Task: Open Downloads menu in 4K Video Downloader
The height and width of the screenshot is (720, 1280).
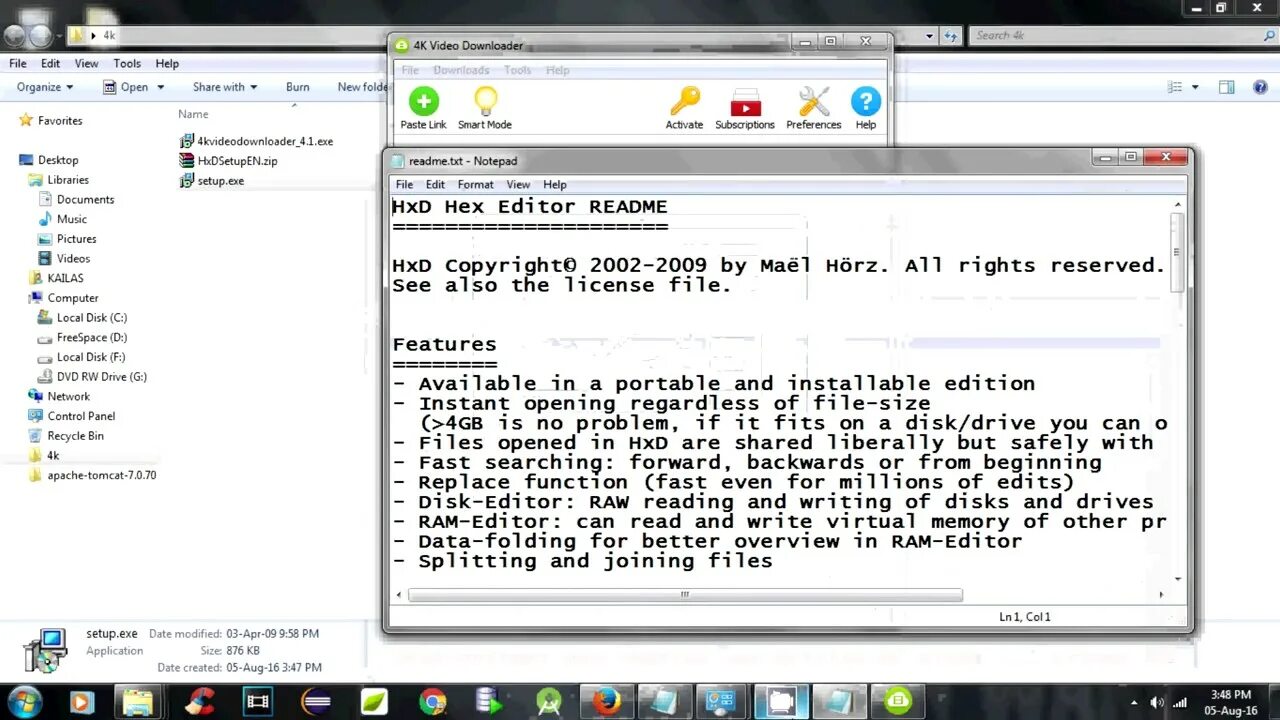Action: click(x=461, y=70)
